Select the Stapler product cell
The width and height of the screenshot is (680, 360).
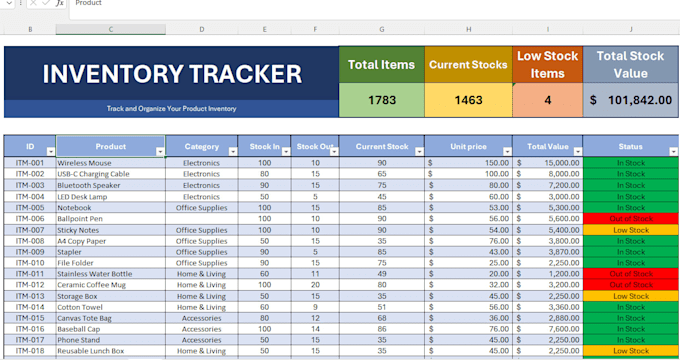point(111,252)
